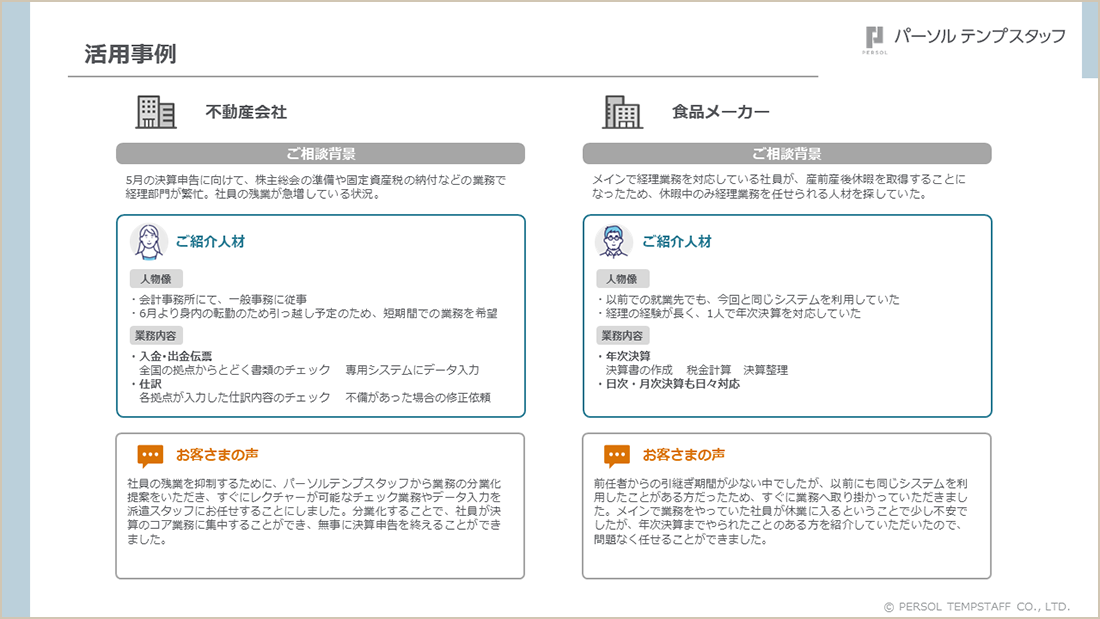Click testimonial text starting 前任者からの引継ぎ期間
The image size is (1100, 619).
coord(781,512)
